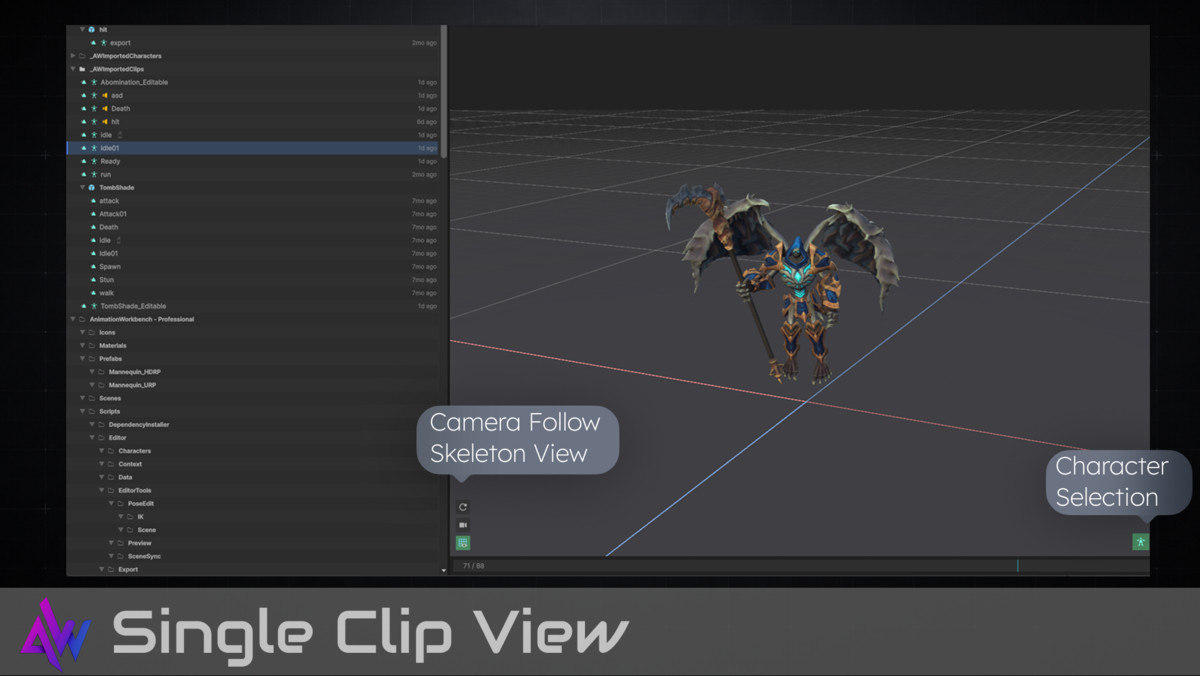Click the audio speaker icon on asd
The width and height of the screenshot is (1200, 676).
pyautogui.click(x=105, y=95)
